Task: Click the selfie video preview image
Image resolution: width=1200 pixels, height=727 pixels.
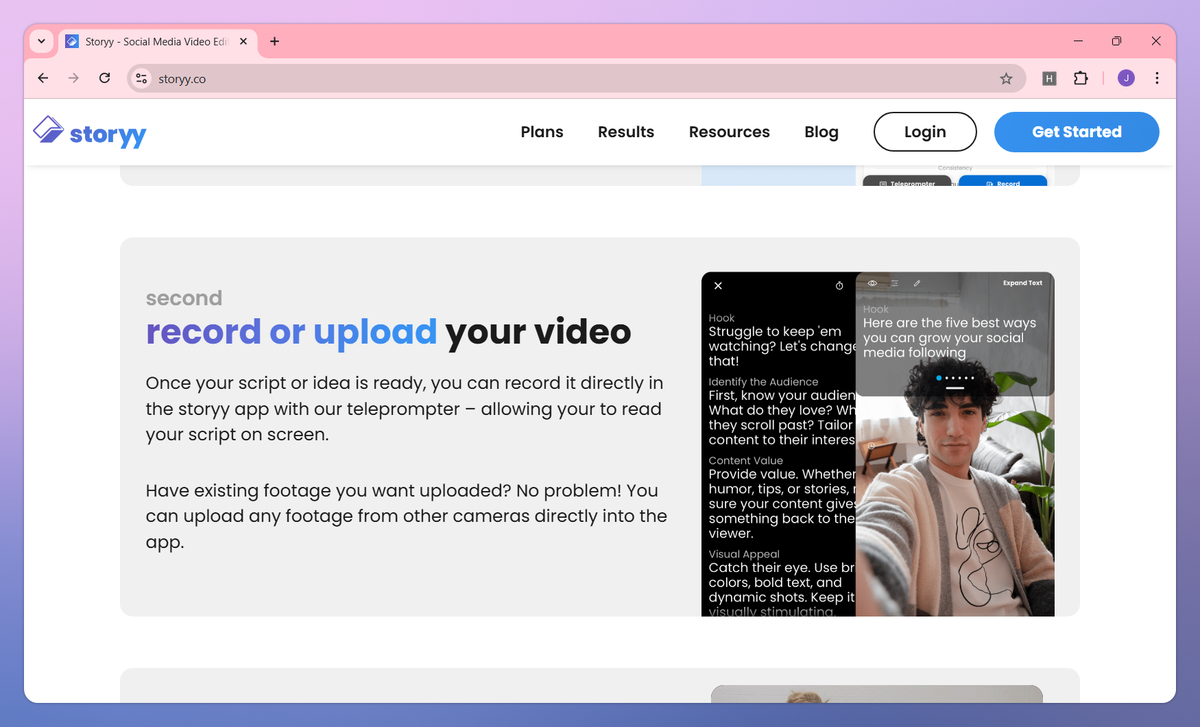Action: (955, 505)
